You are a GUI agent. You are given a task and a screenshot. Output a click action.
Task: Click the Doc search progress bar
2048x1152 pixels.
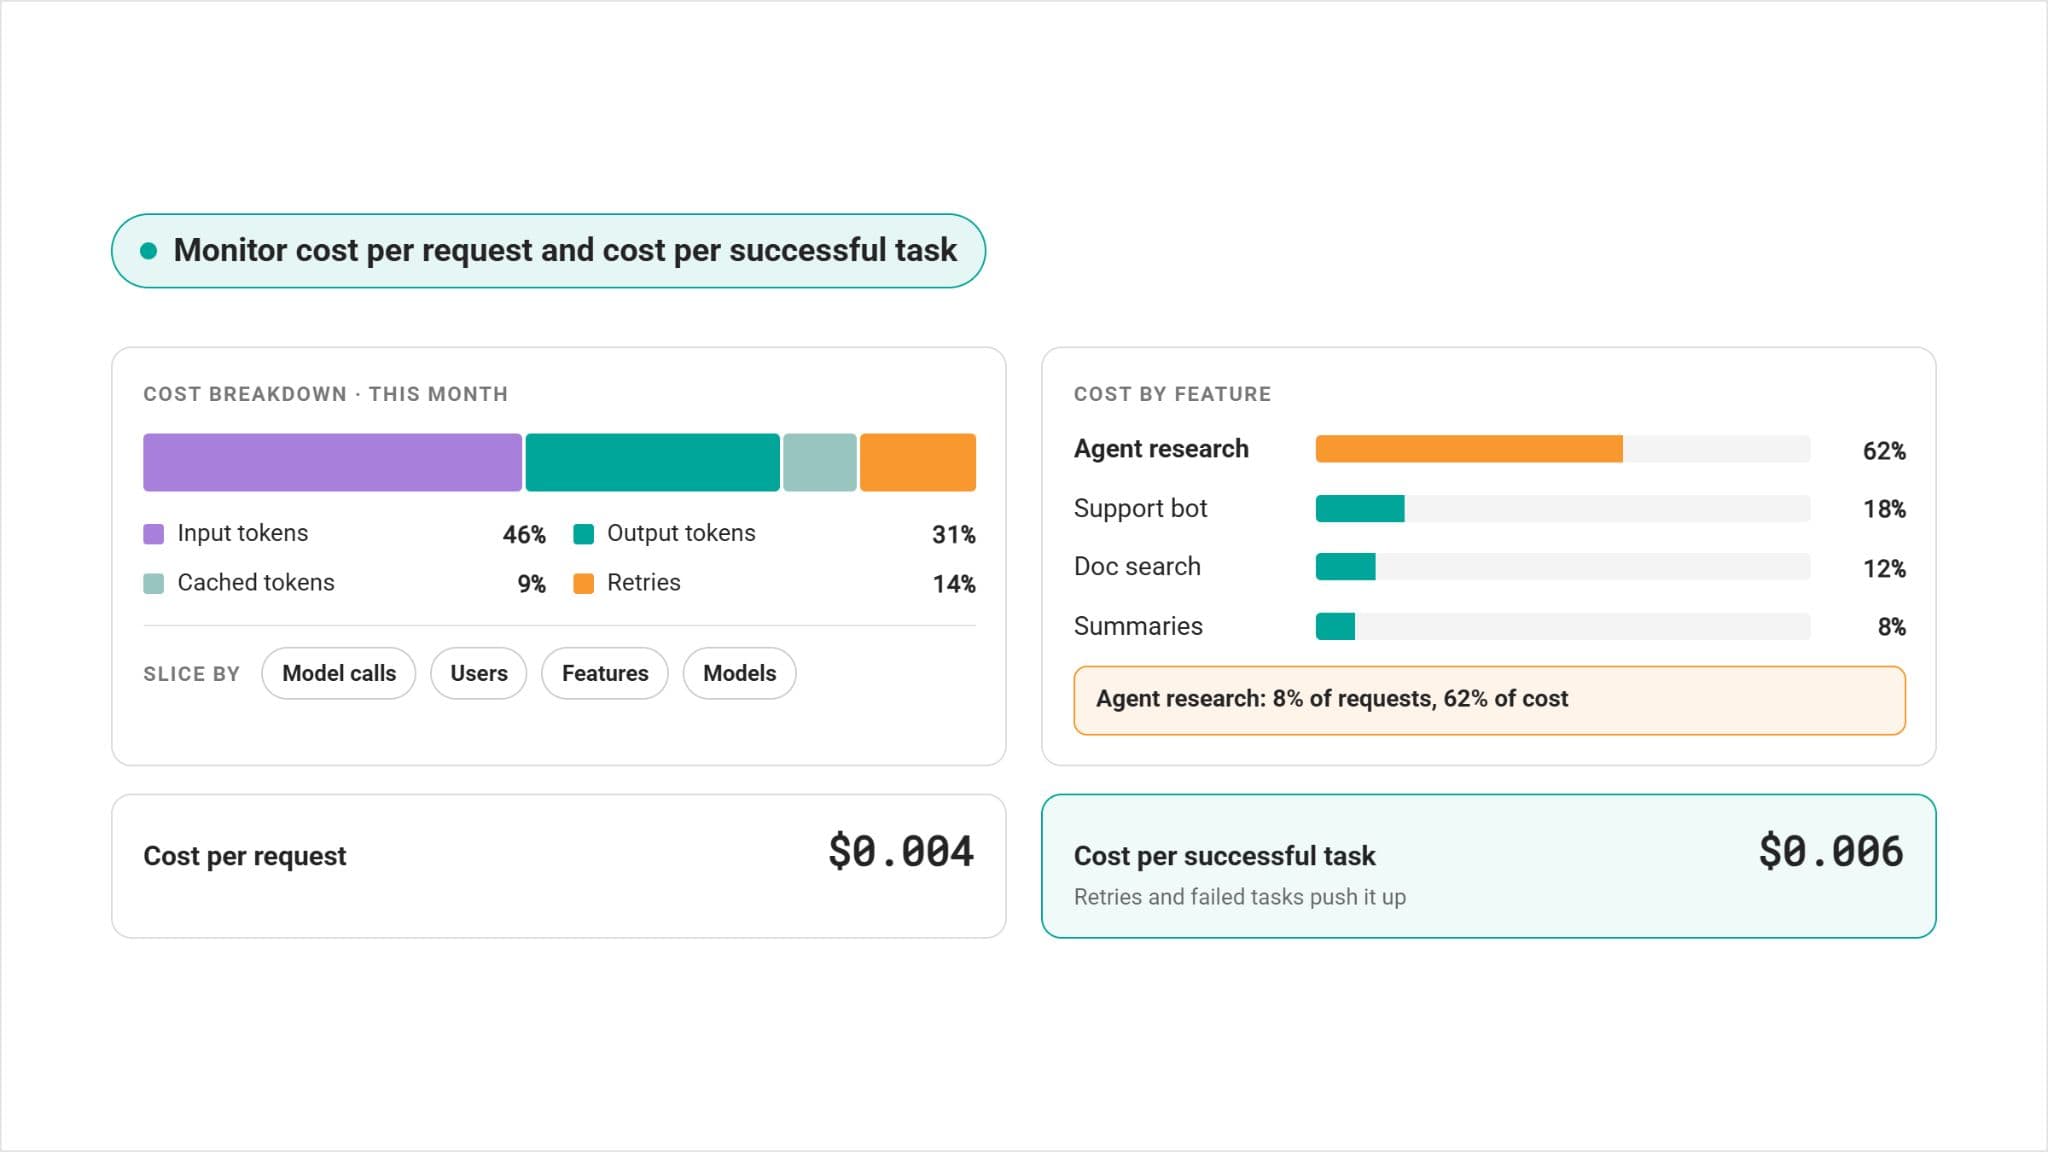click(x=1562, y=567)
